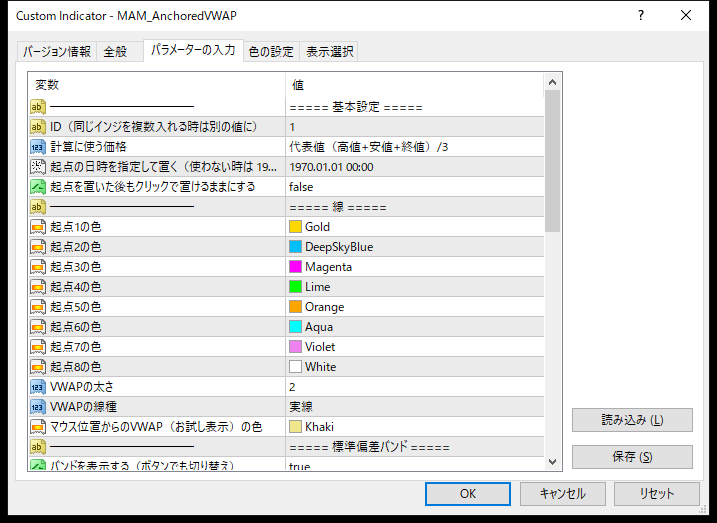The height and width of the screenshot is (523, 717).
Task: Click the color-type icon for 起点3の色
Action: 38,267
